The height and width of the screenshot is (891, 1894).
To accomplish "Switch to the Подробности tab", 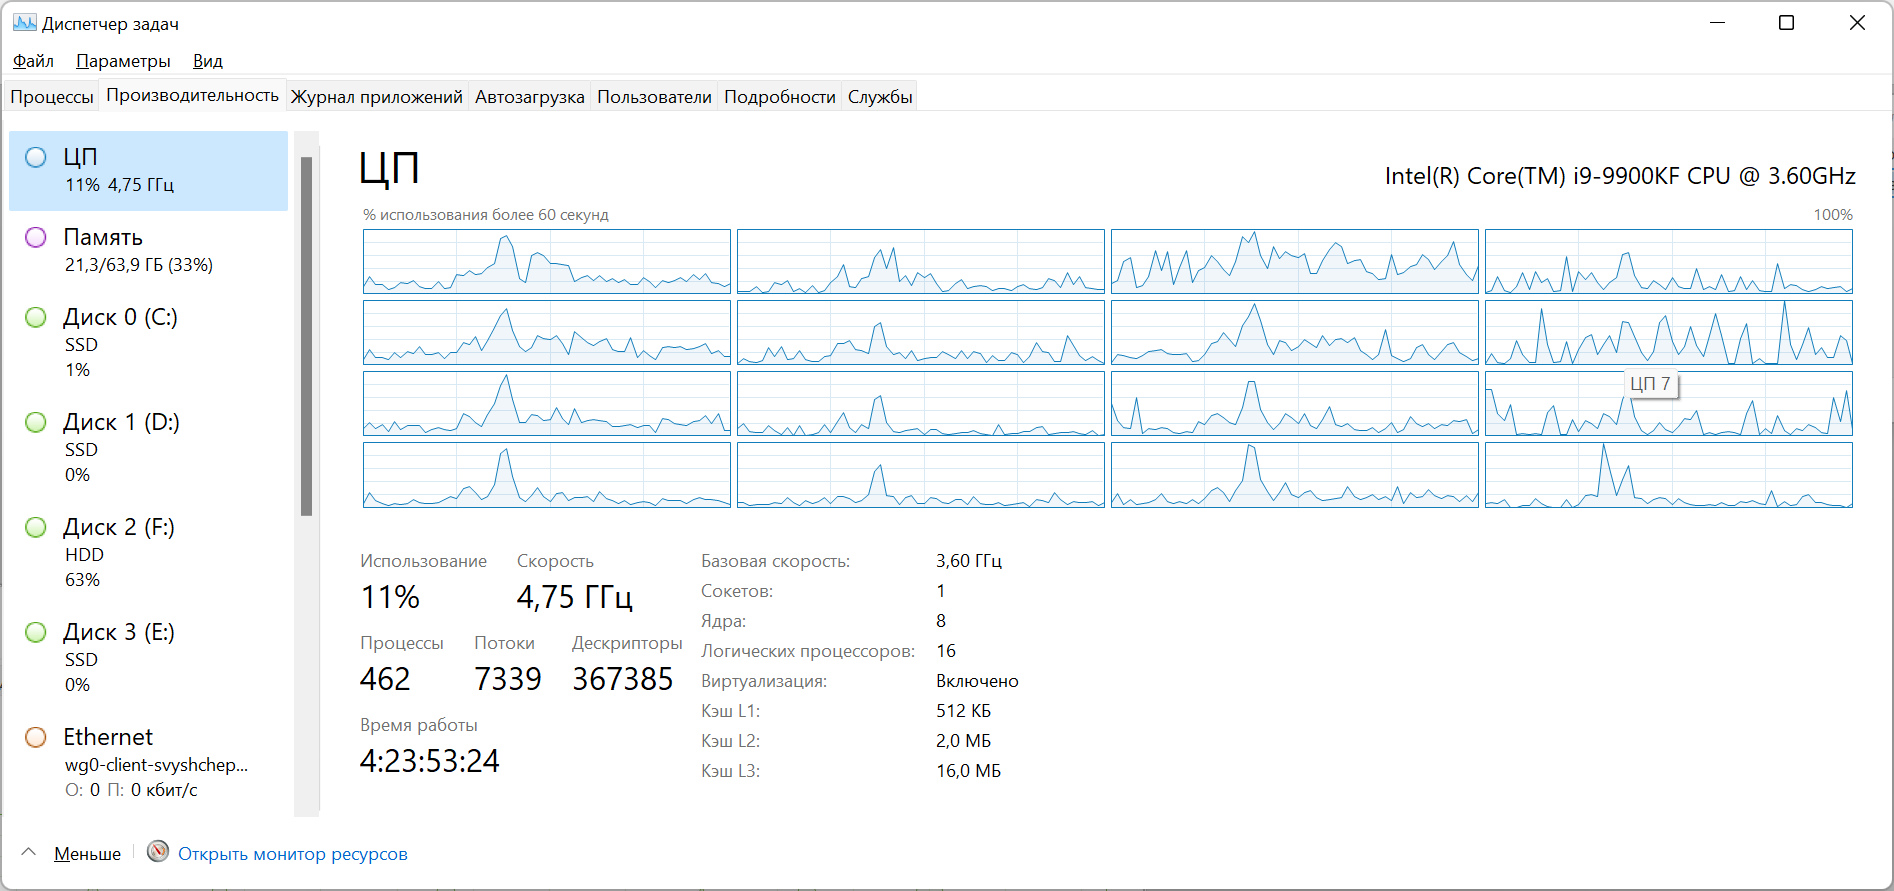I will 780,96.
